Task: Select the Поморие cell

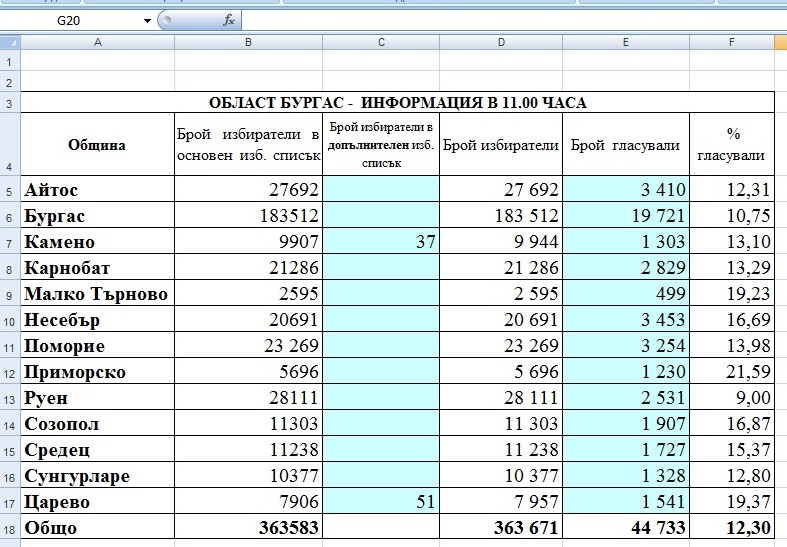Action: click(x=97, y=346)
